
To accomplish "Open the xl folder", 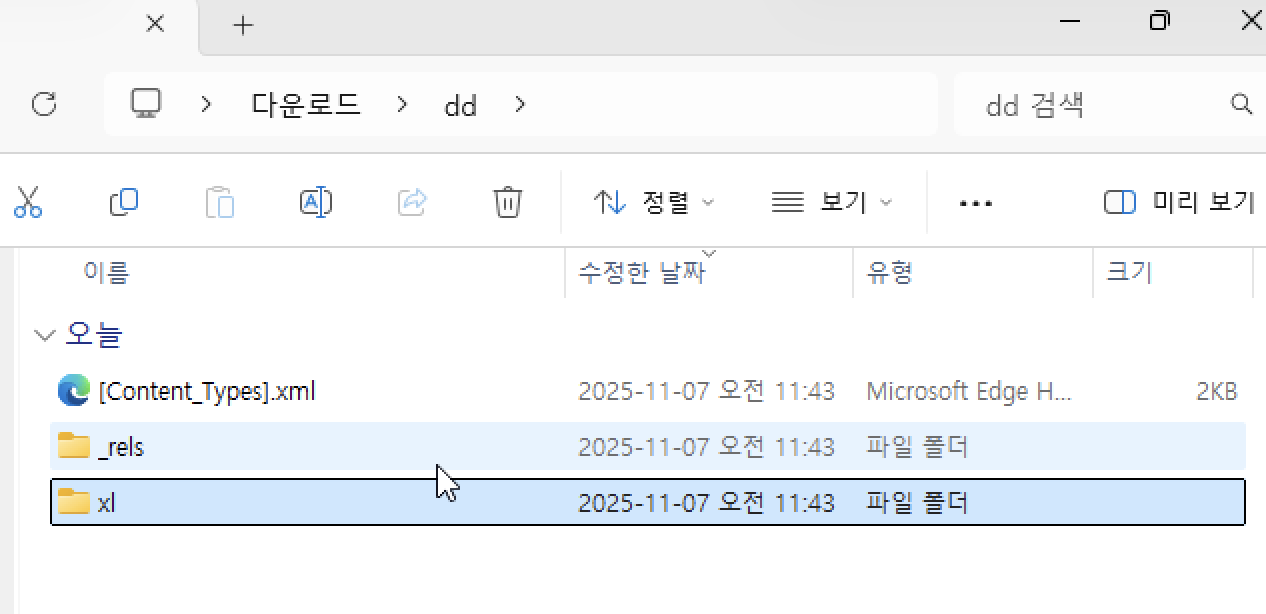I will [x=108, y=502].
